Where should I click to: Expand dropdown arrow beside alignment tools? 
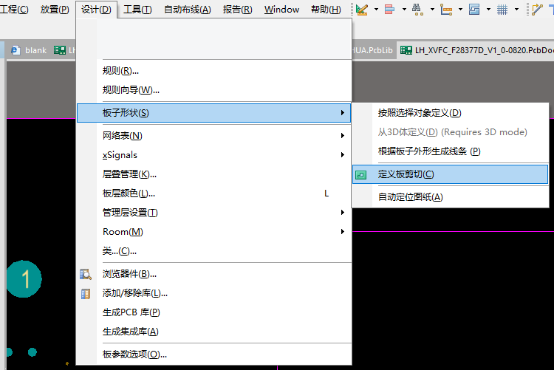pyautogui.click(x=404, y=9)
